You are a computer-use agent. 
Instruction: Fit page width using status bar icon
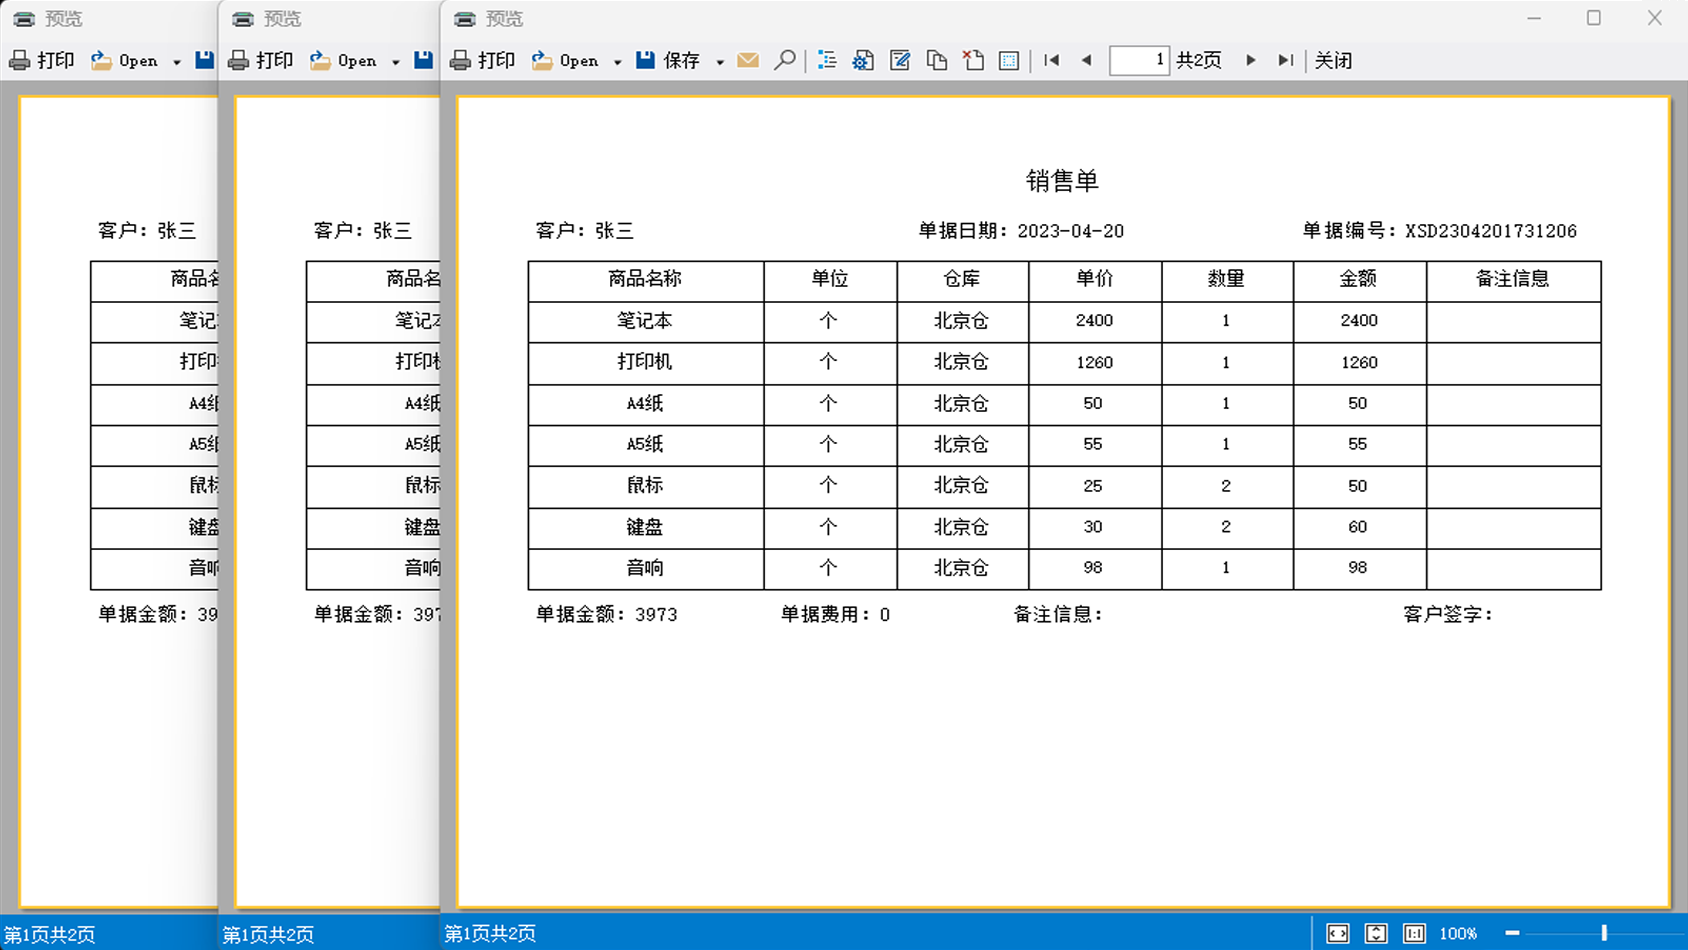coord(1337,933)
